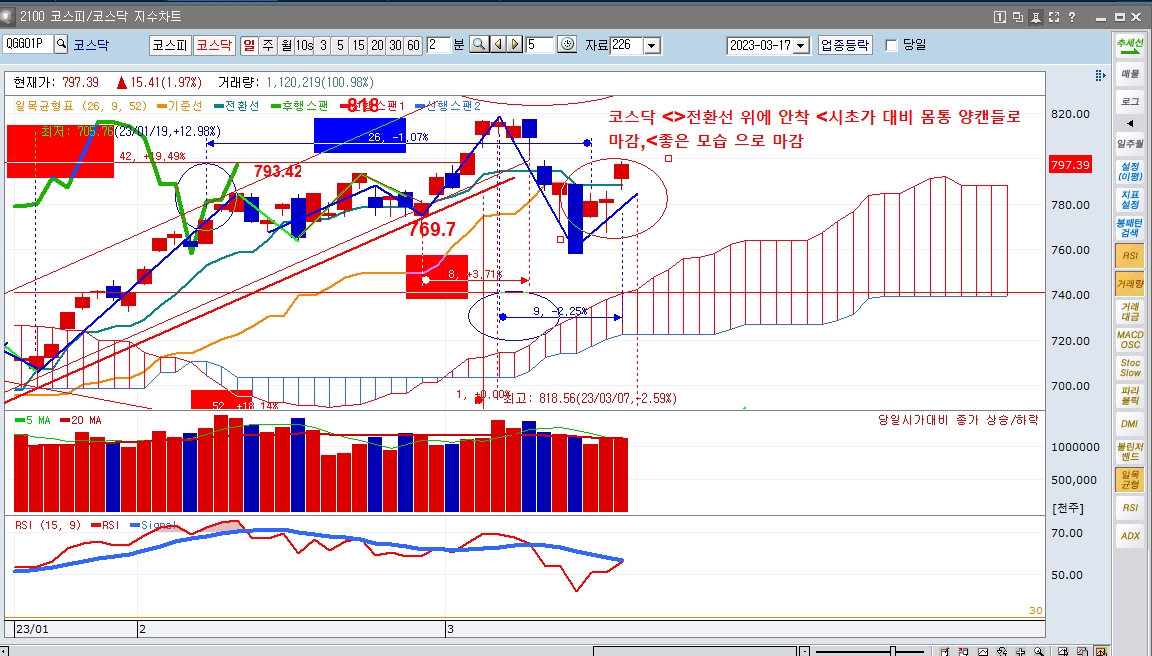Open help with the question mark icon
Image resolution: width=1152 pixels, height=656 pixels.
tap(1072, 17)
